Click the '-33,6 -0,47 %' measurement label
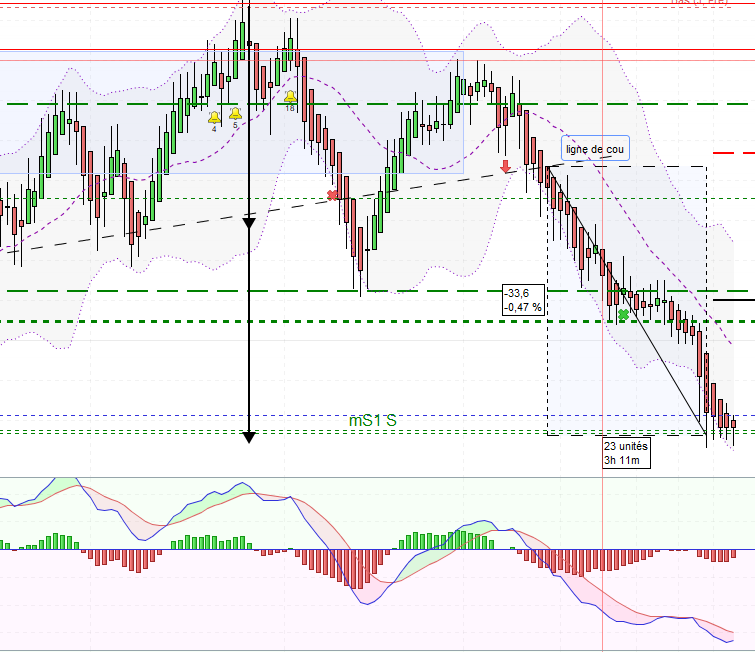755x652 pixels. (x=523, y=300)
